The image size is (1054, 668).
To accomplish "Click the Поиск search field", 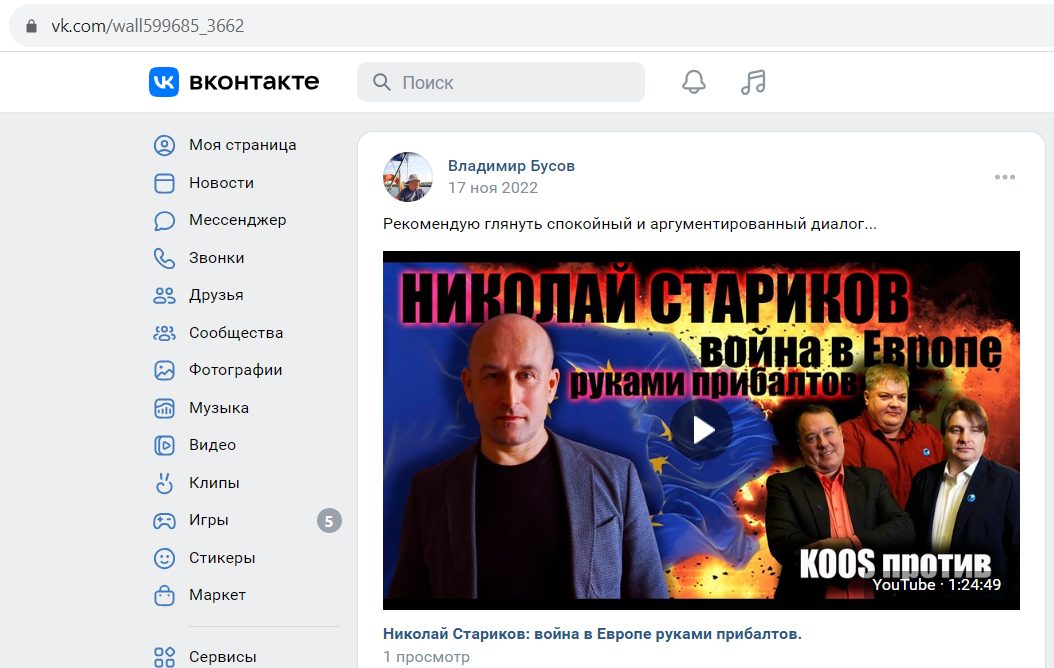I will pyautogui.click(x=501, y=82).
